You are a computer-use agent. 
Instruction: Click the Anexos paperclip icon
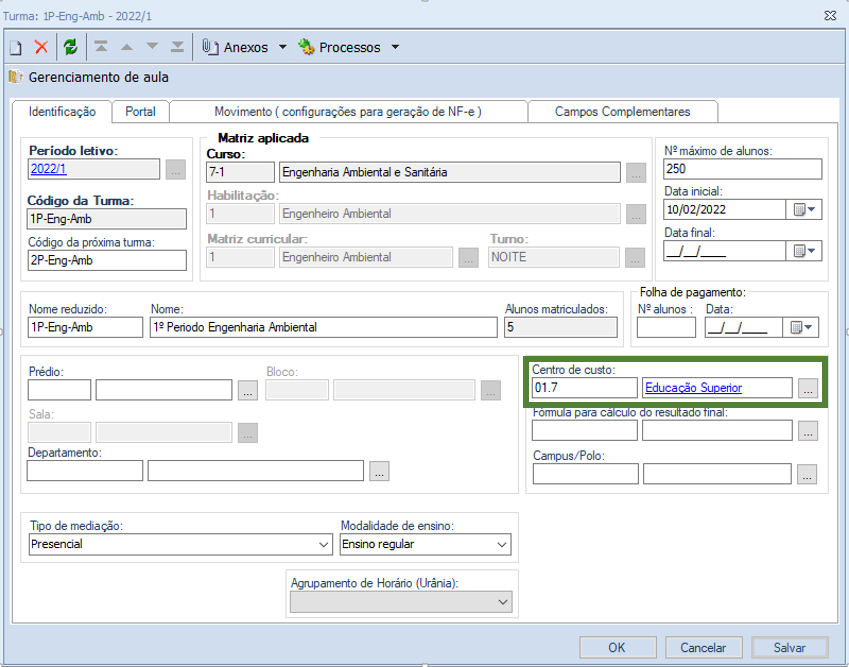tap(210, 47)
